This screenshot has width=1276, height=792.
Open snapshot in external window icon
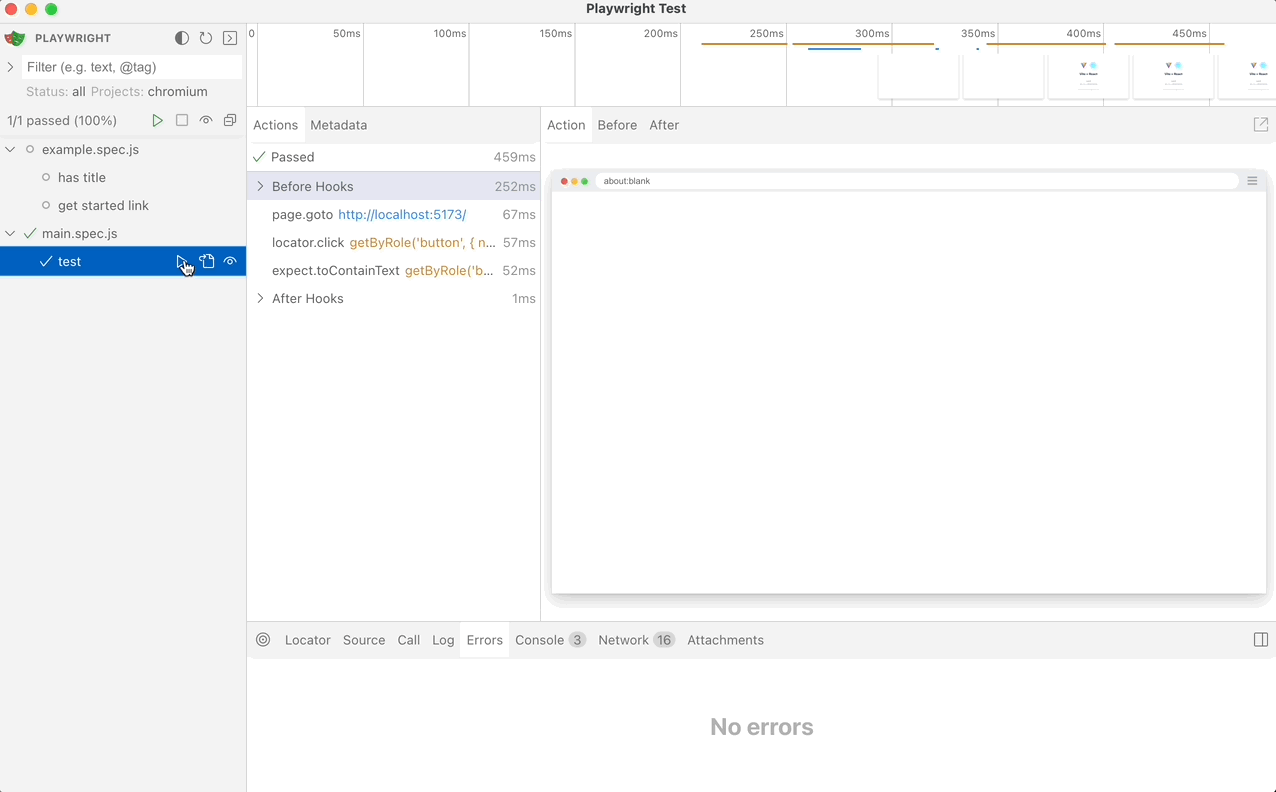(x=1261, y=124)
